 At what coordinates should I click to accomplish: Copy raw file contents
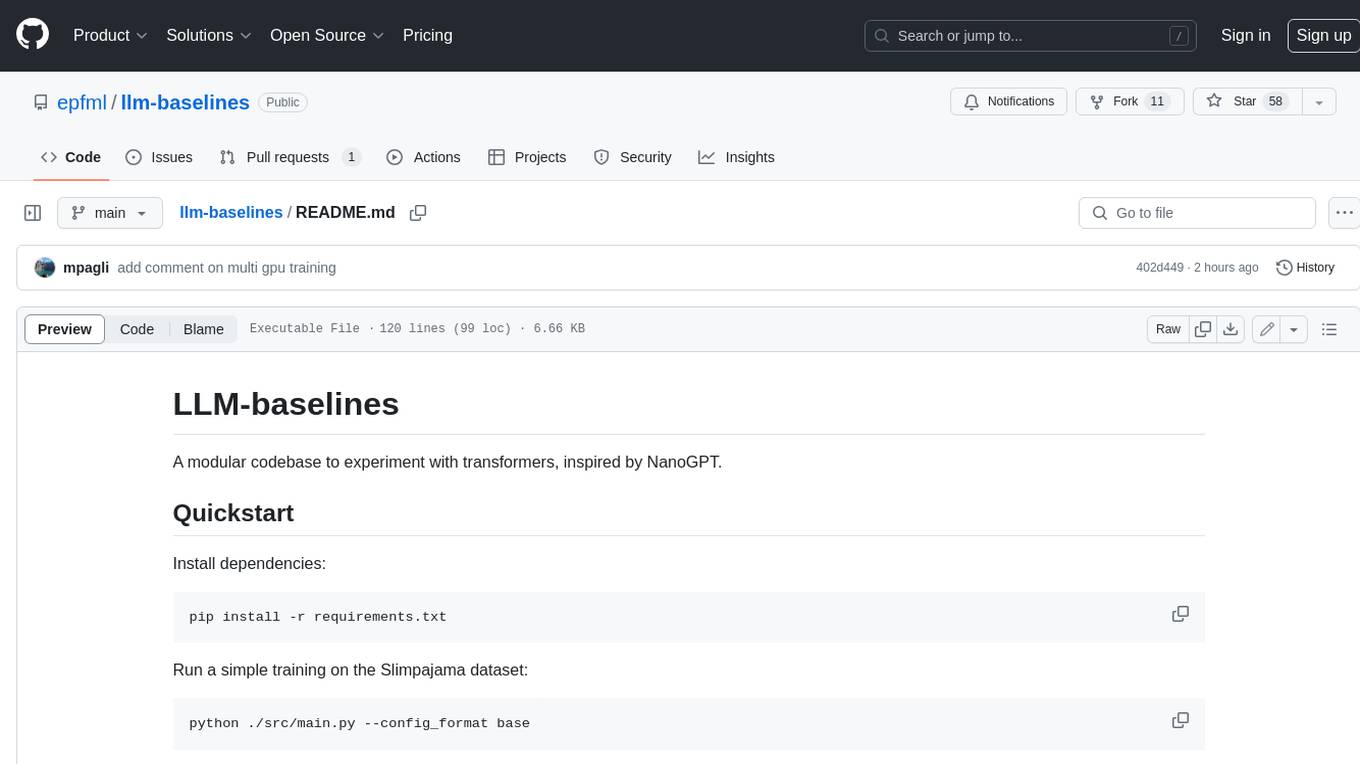pyautogui.click(x=1203, y=329)
